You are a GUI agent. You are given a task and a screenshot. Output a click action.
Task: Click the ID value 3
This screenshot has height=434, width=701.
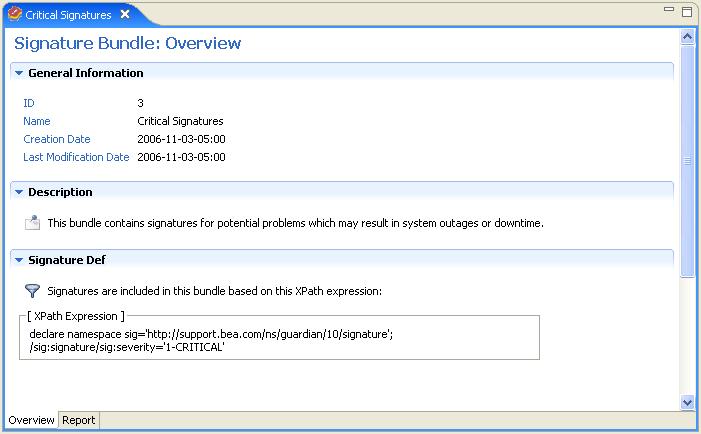click(140, 103)
